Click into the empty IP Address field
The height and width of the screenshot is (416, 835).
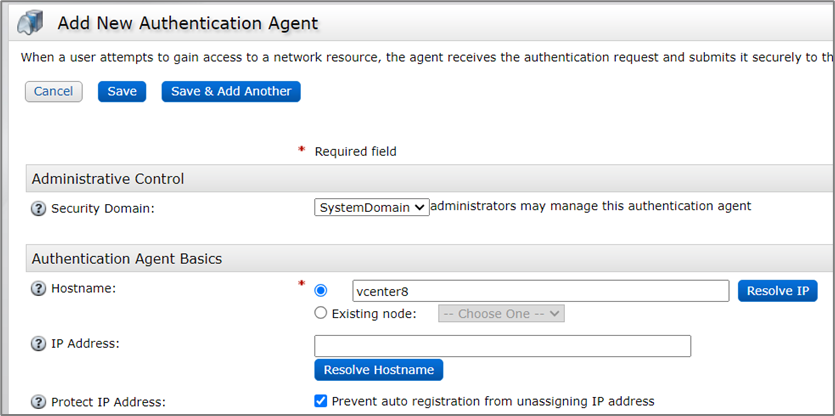502,346
